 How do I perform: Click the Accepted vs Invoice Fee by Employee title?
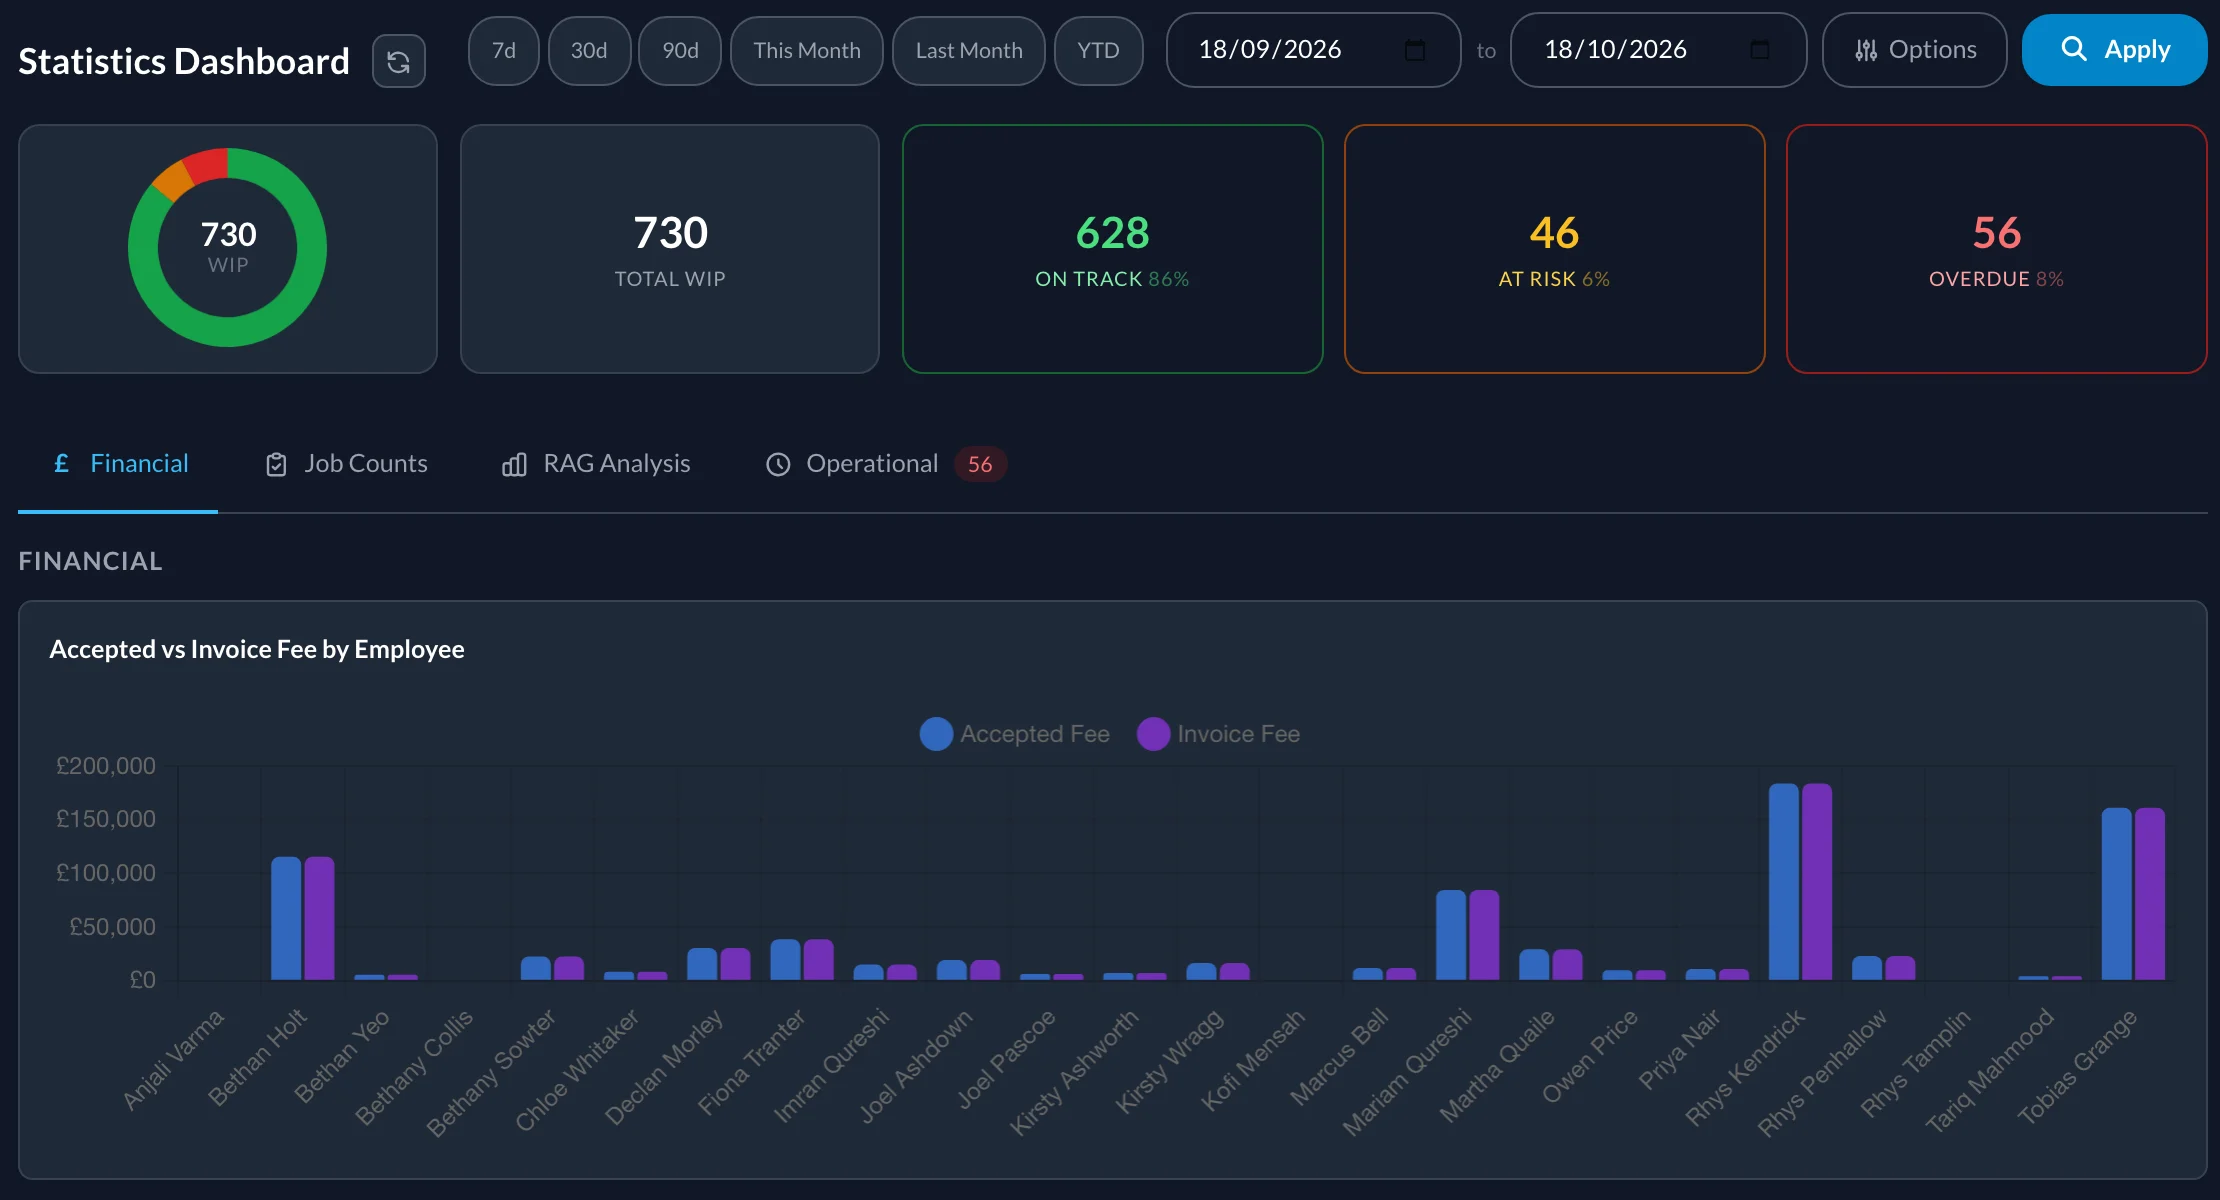pyautogui.click(x=257, y=649)
